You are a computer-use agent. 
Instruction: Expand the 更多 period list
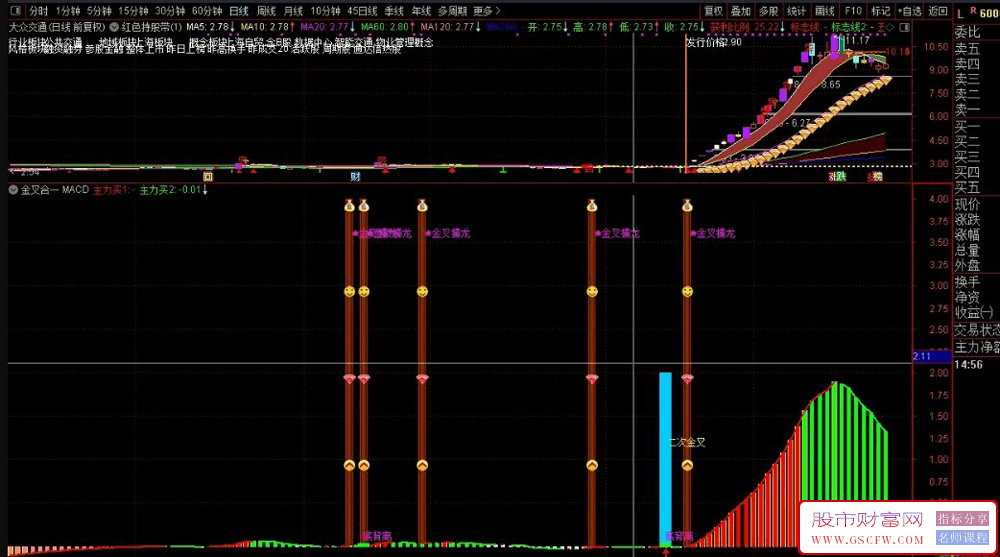(x=487, y=11)
